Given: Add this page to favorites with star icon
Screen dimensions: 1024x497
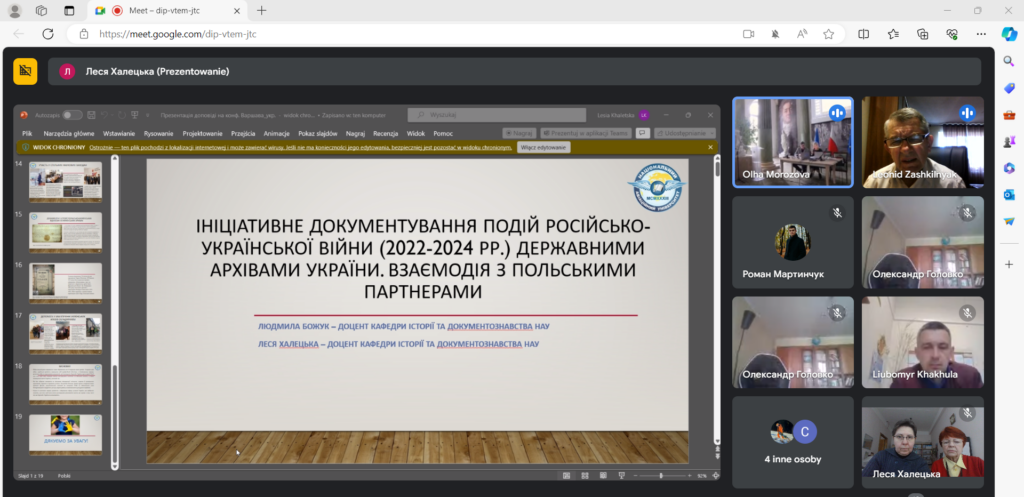Looking at the screenshot, I should tap(828, 34).
